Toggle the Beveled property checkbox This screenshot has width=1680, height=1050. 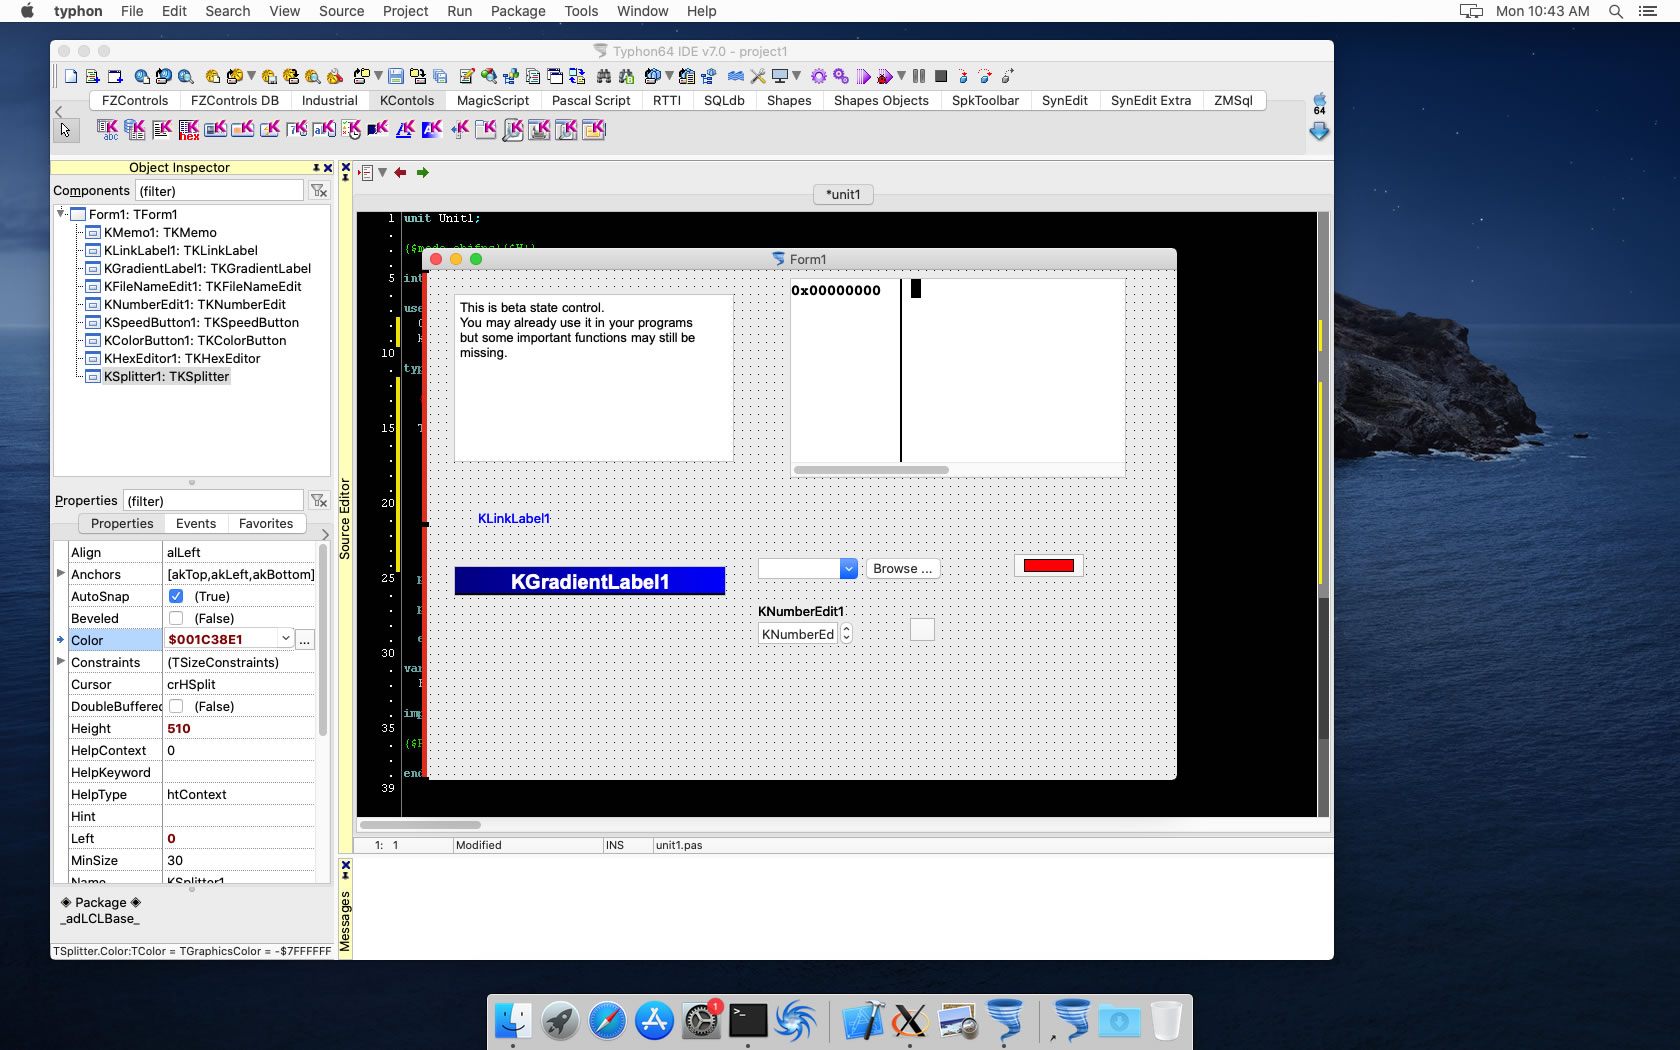click(176, 618)
